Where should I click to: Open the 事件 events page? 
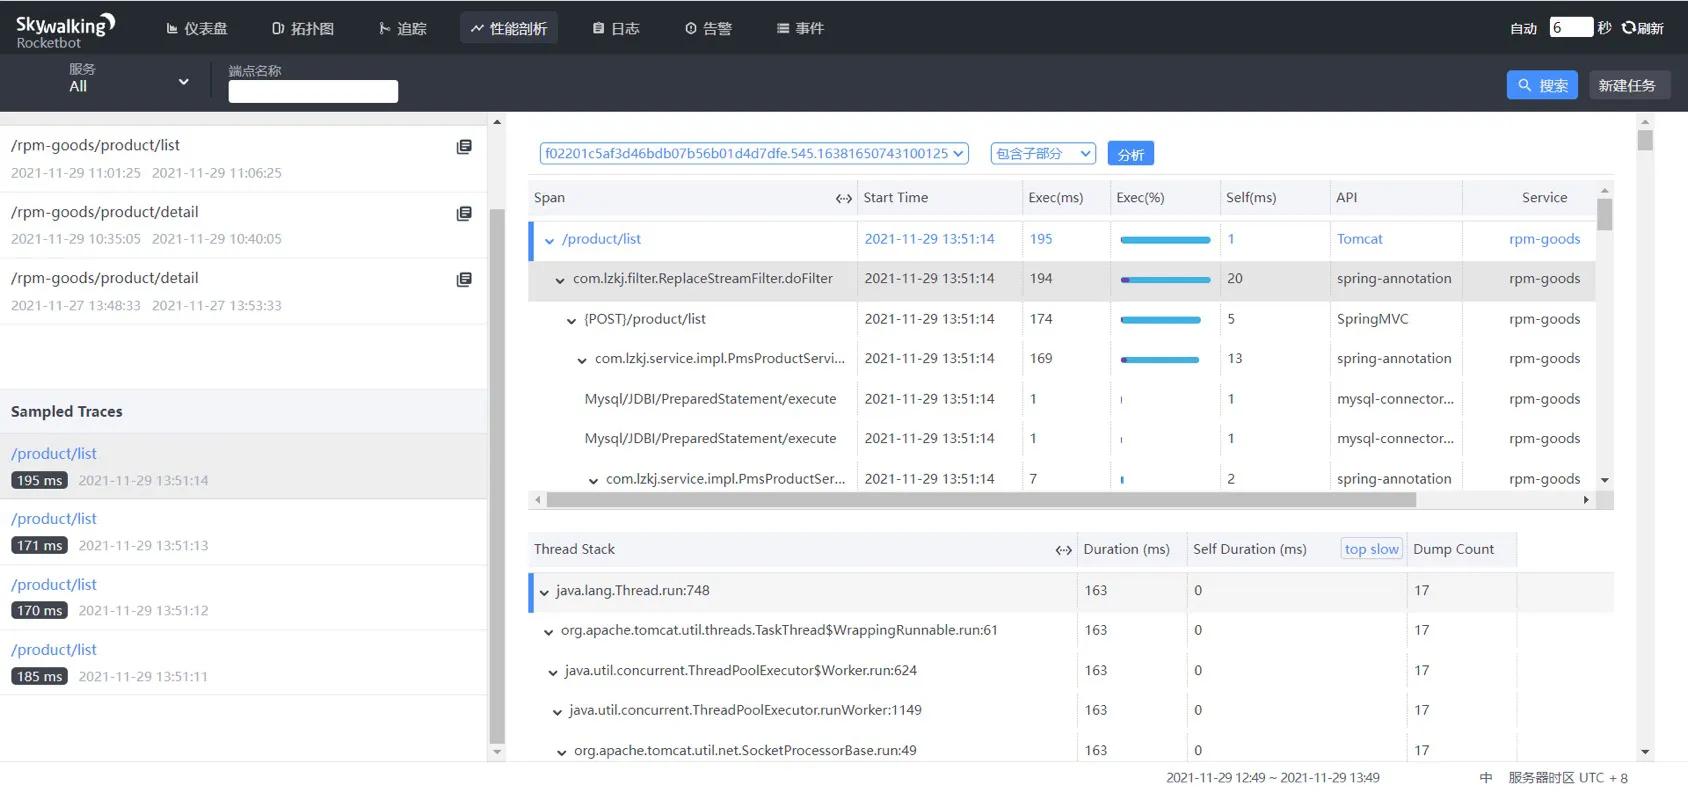[800, 28]
